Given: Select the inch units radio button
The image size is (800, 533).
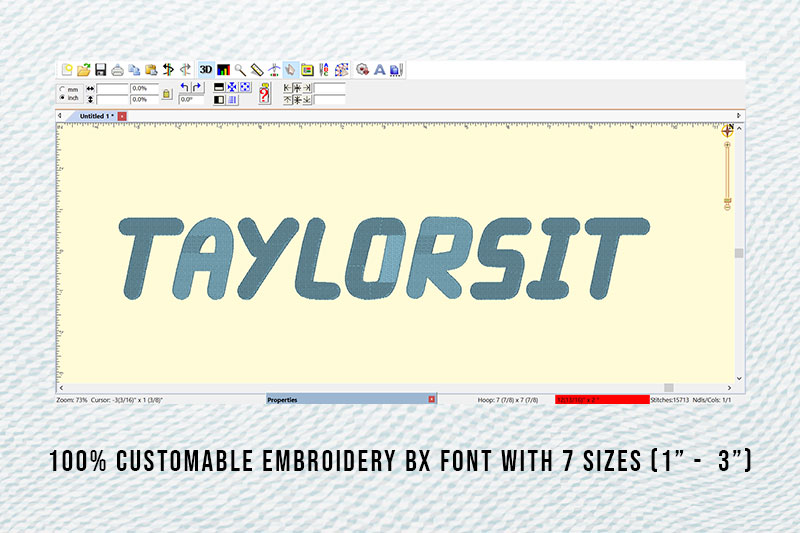Looking at the screenshot, I should pyautogui.click(x=62, y=97).
